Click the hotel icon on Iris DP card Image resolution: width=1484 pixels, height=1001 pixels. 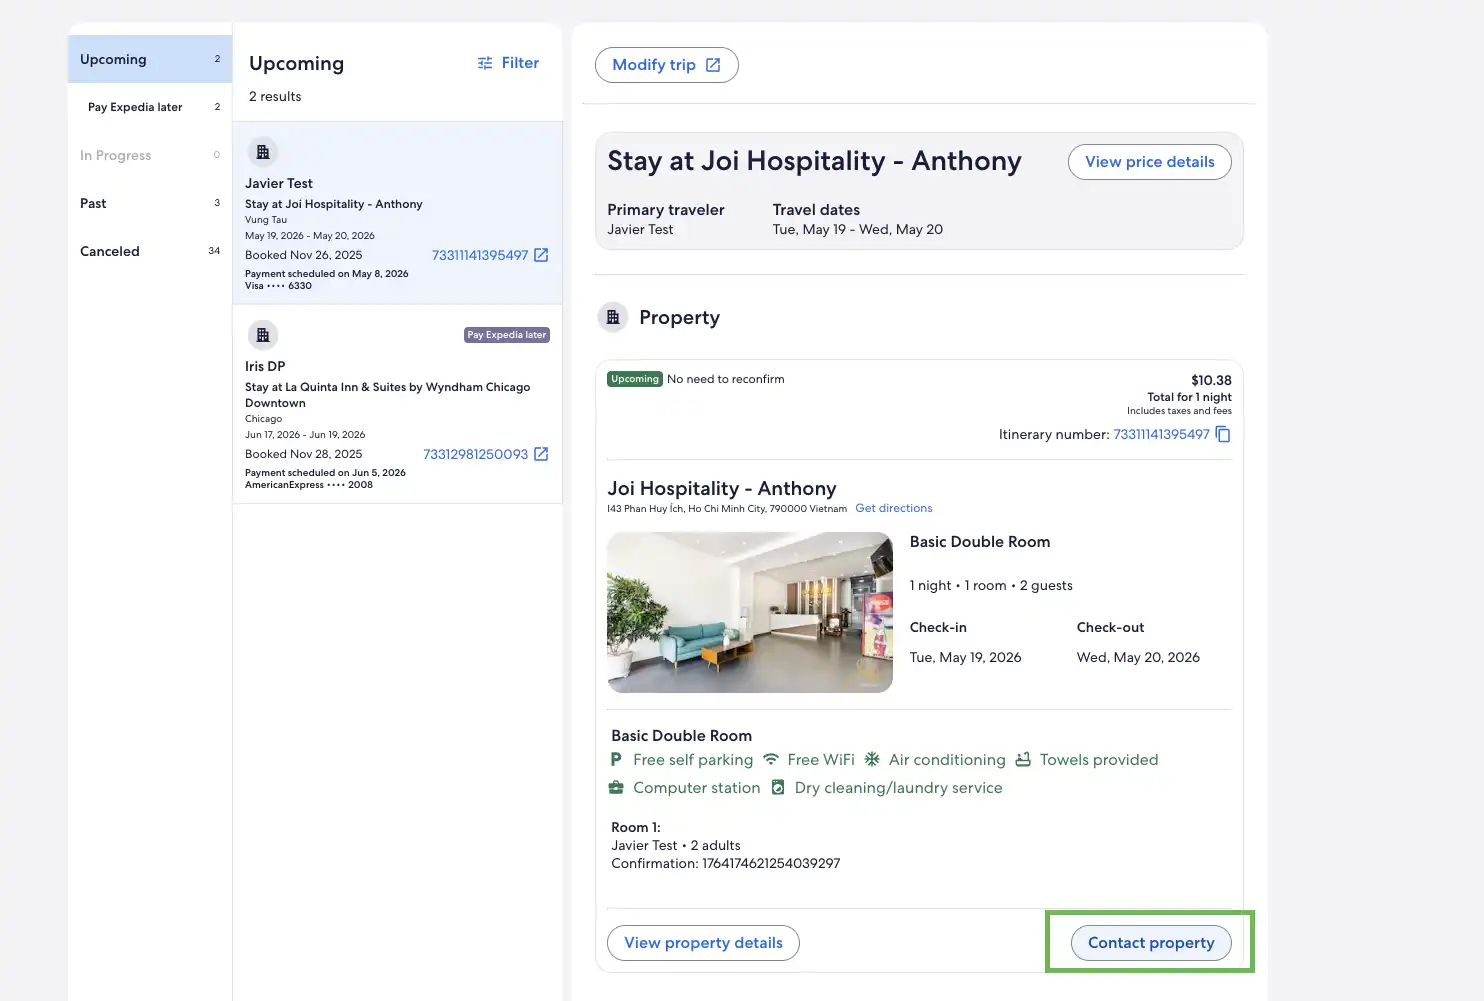click(x=263, y=335)
